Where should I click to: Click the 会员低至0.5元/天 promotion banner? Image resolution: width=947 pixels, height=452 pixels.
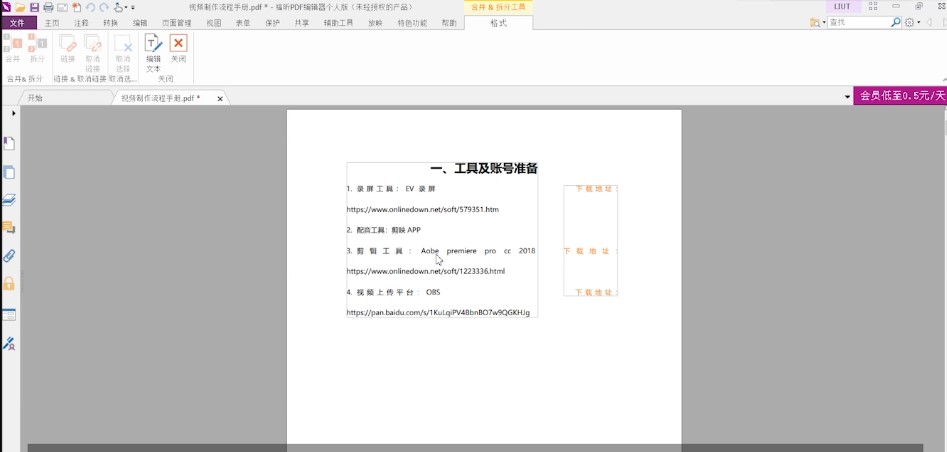tap(899, 96)
